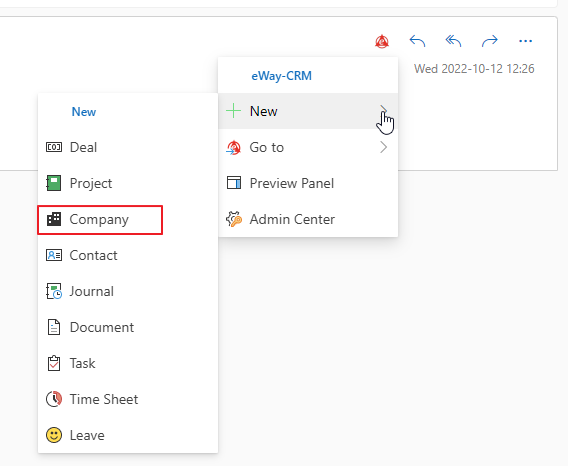This screenshot has height=466, width=568.
Task: Click the Company building icon
Action: click(x=54, y=219)
